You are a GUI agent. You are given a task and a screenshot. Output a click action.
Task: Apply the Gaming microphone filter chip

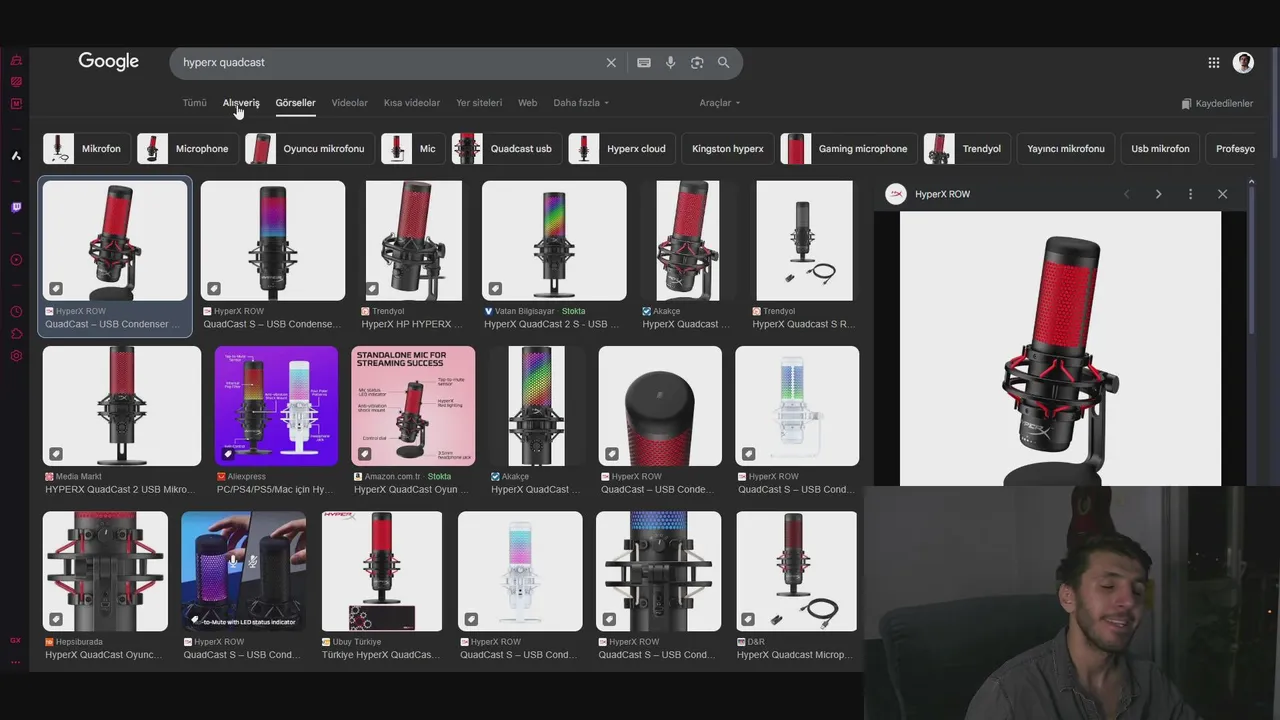coord(848,149)
